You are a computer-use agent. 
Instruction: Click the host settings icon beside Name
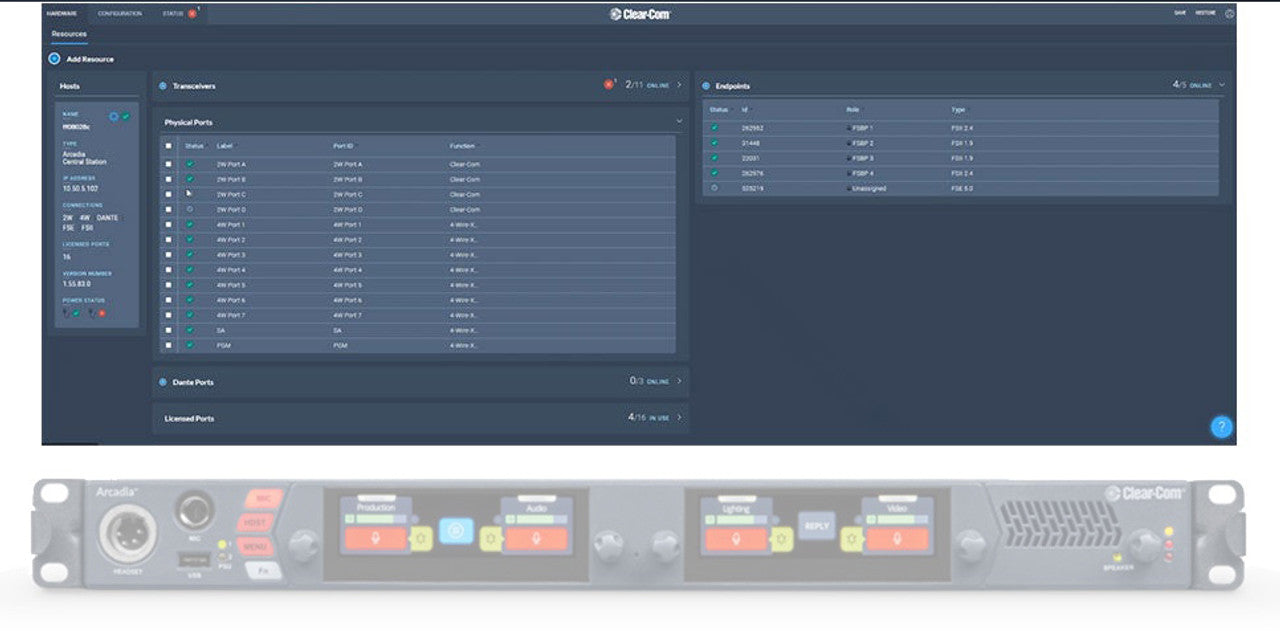pos(114,117)
